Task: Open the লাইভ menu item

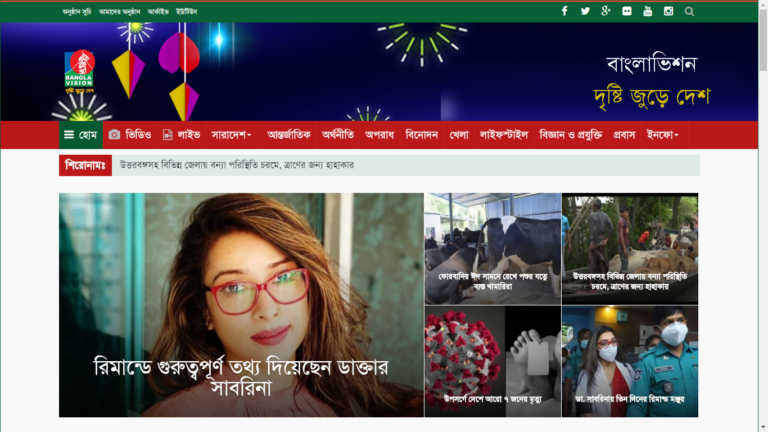Action: (x=181, y=135)
